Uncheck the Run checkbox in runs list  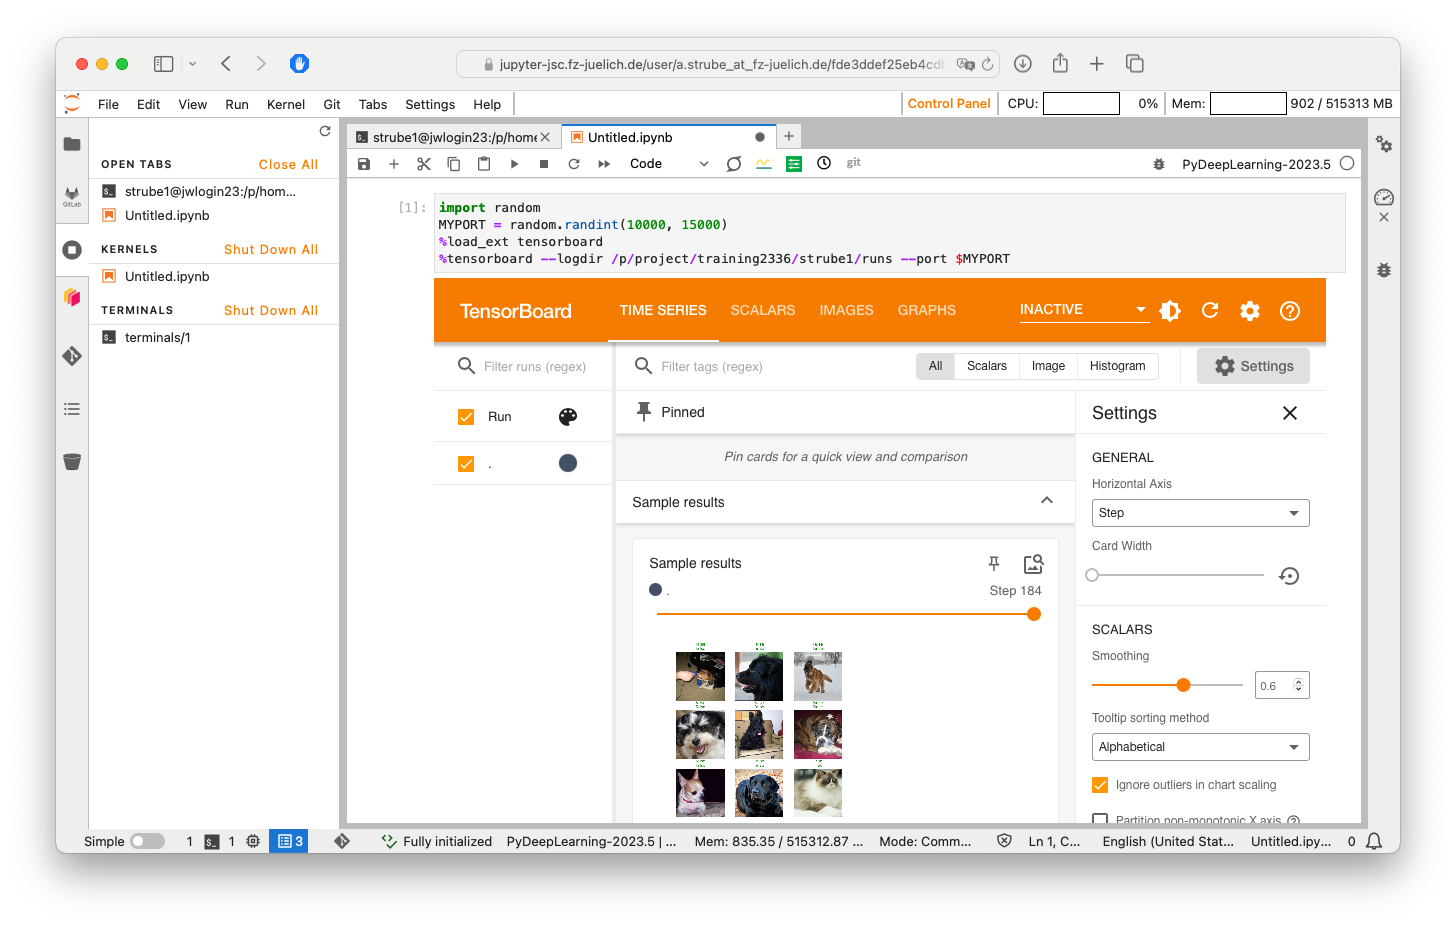click(466, 417)
